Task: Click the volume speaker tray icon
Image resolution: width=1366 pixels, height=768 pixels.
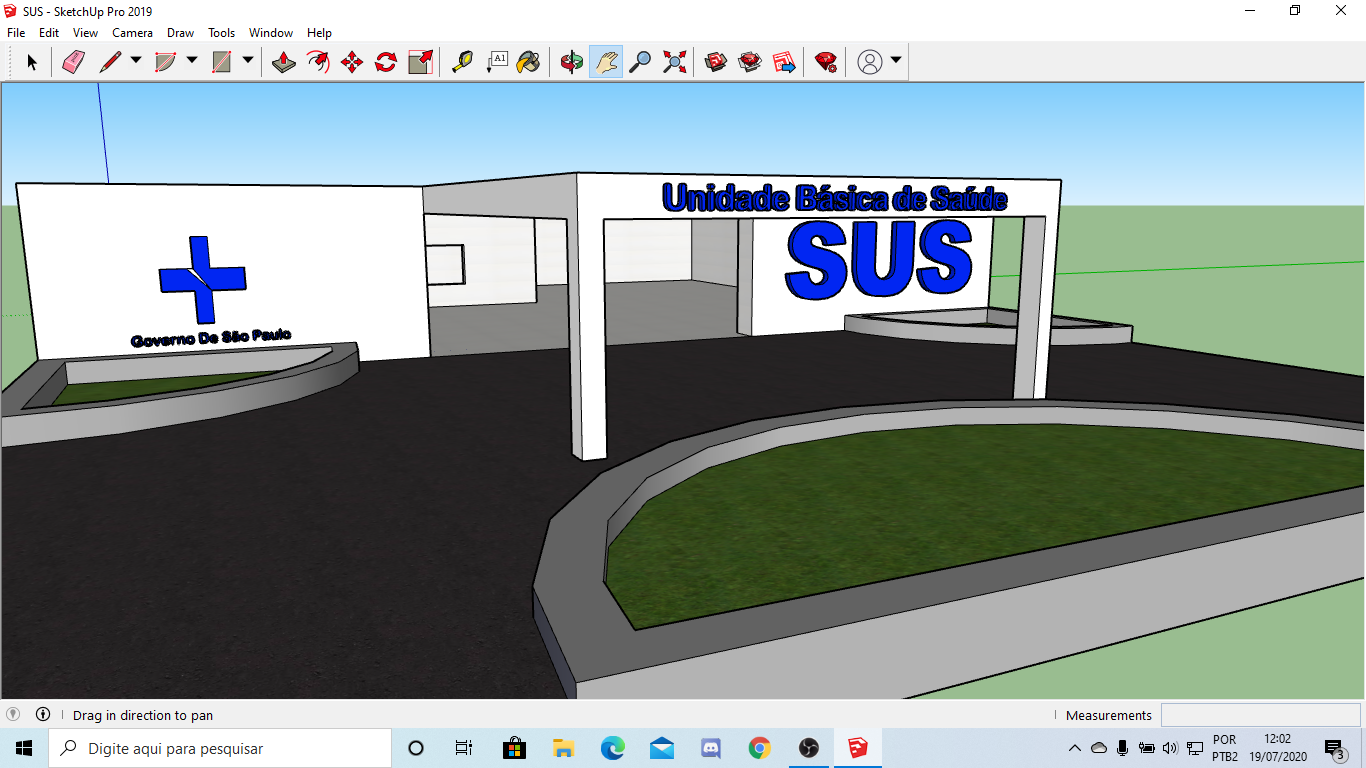Action: [1170, 748]
